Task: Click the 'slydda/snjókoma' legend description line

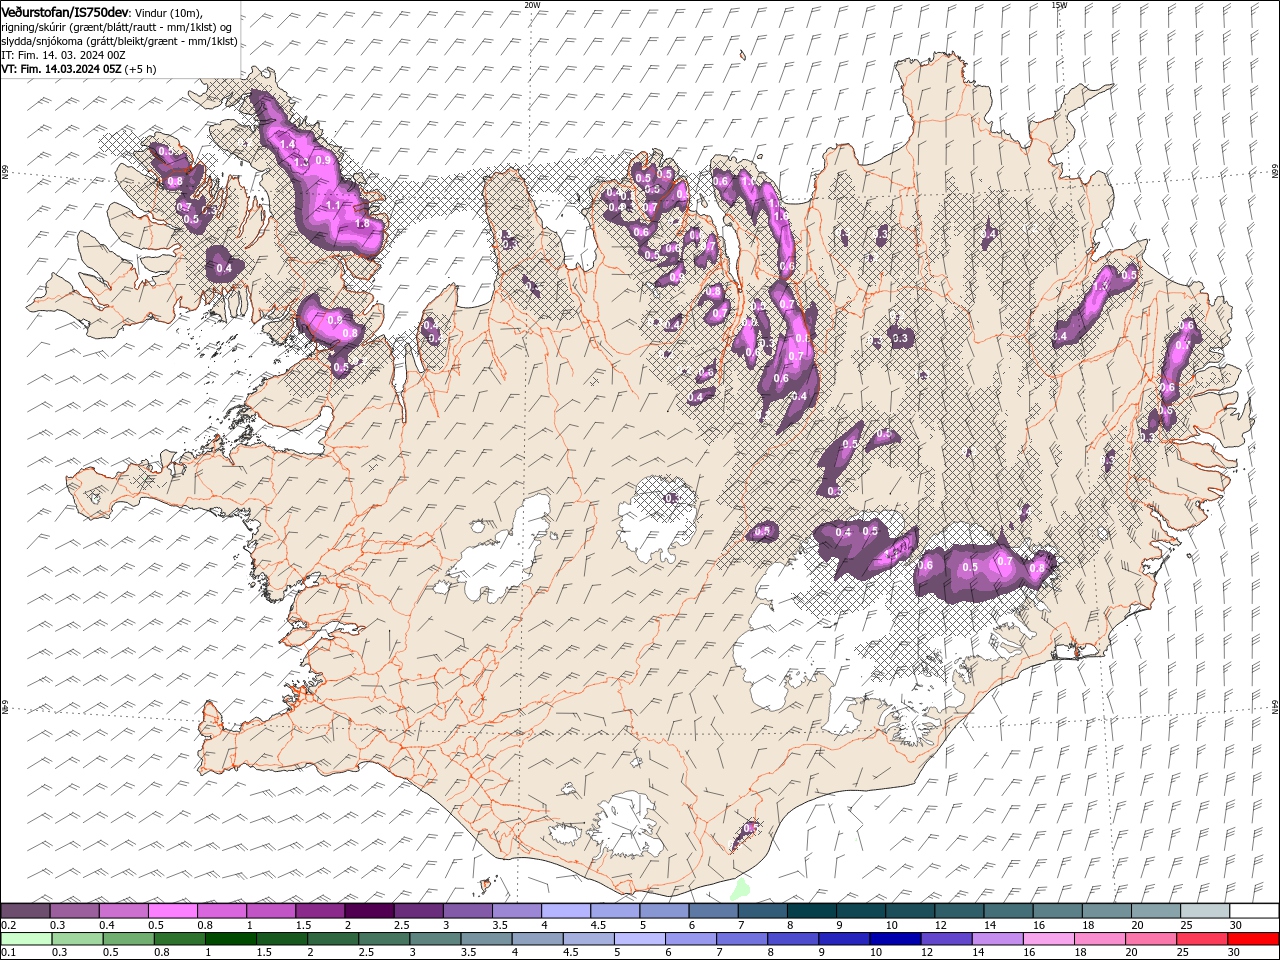Action: pyautogui.click(x=119, y=41)
